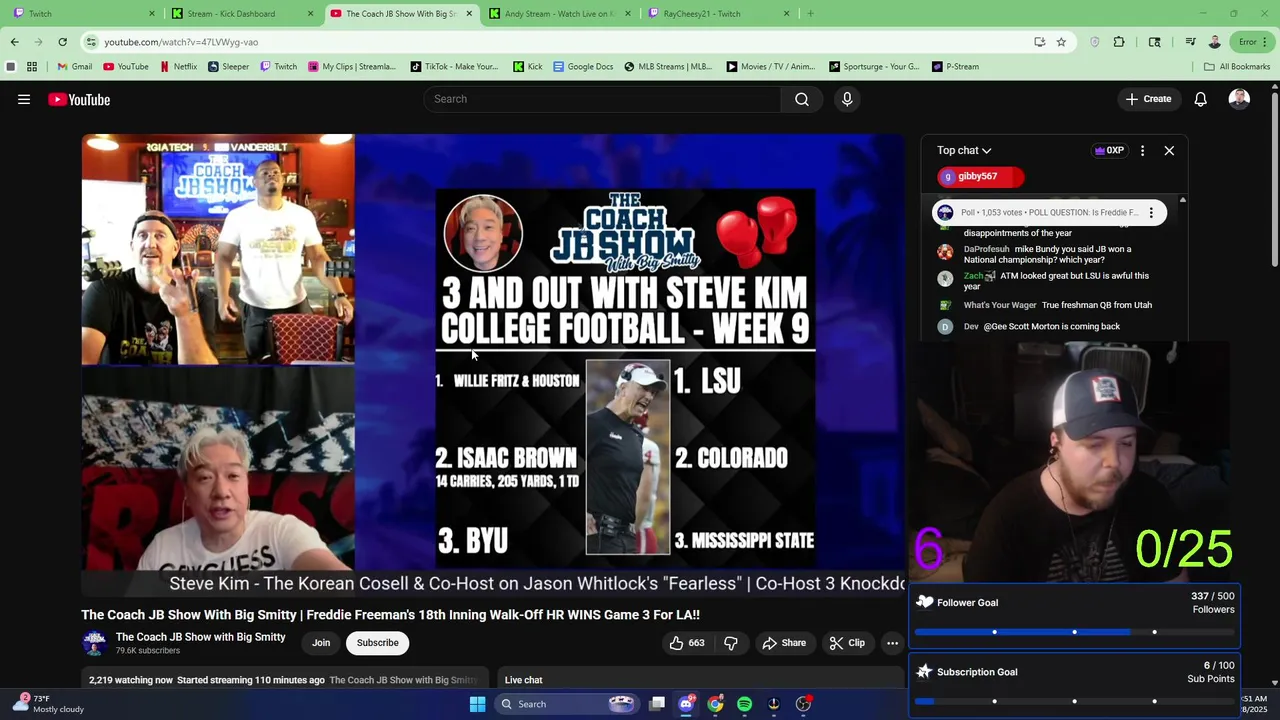Open the YouTube guide hamburger menu
1280x720 pixels.
[x=24, y=99]
